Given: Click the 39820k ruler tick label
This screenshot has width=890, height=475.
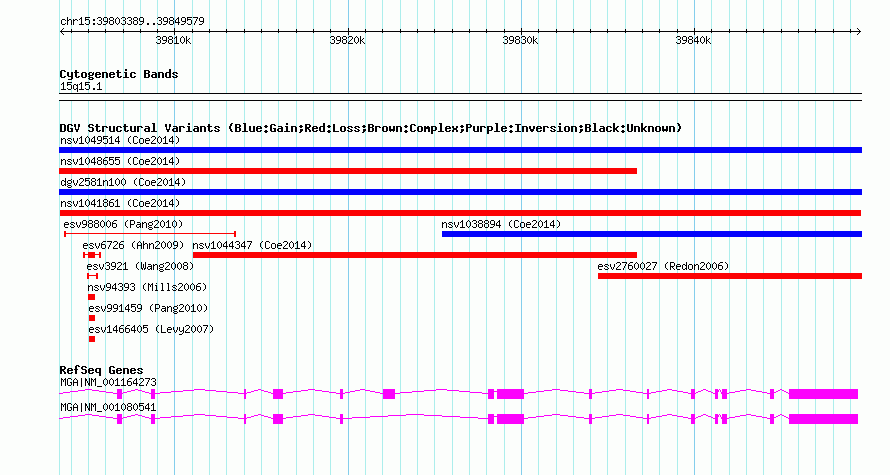Looking at the screenshot, I should pyautogui.click(x=347, y=40).
